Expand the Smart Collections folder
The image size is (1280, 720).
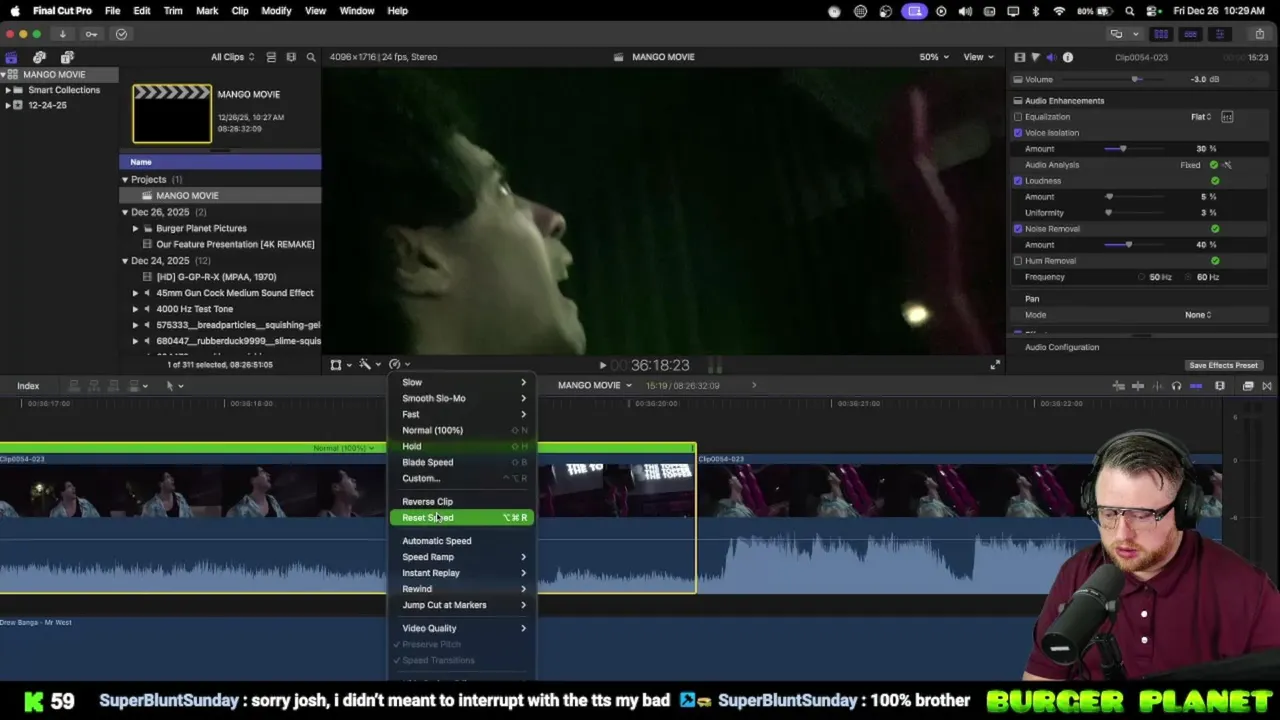click(8, 90)
